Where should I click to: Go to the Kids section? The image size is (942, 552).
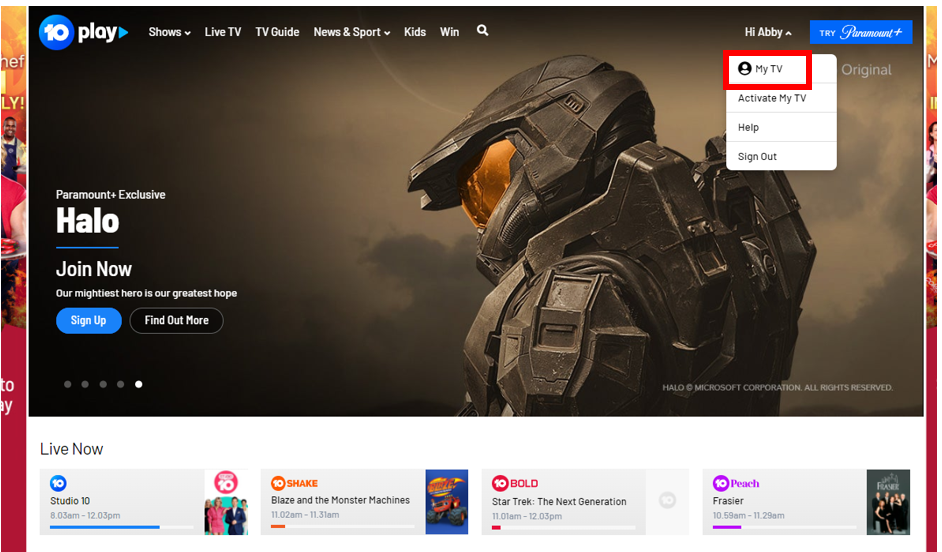point(415,32)
